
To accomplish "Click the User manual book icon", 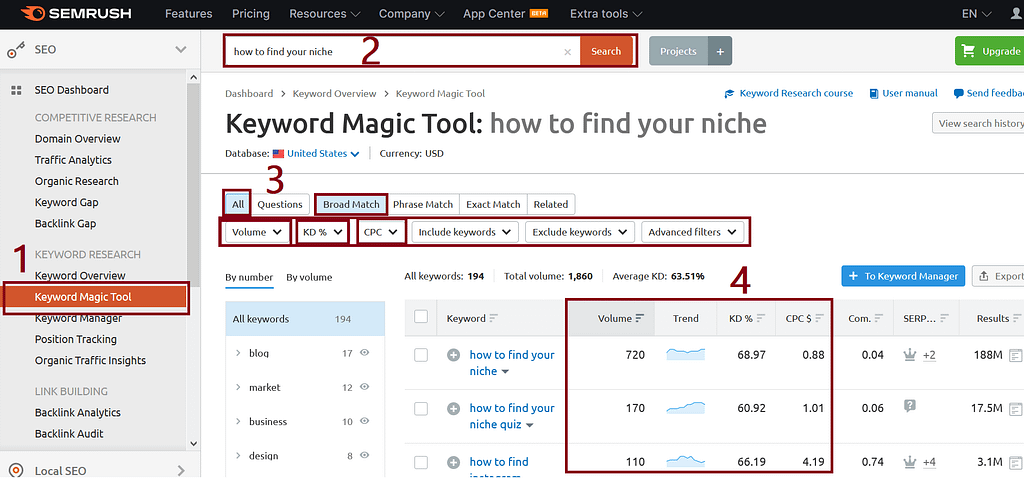I will pos(874,94).
